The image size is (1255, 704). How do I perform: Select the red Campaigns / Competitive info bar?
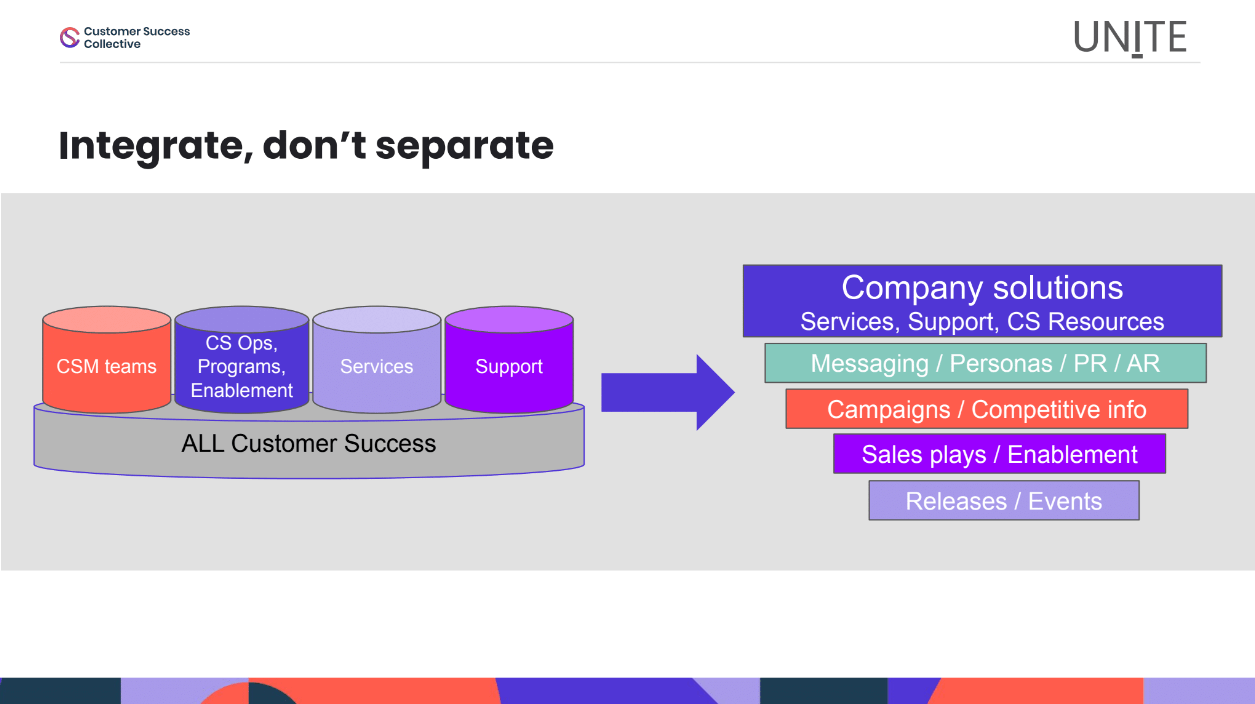click(x=986, y=409)
